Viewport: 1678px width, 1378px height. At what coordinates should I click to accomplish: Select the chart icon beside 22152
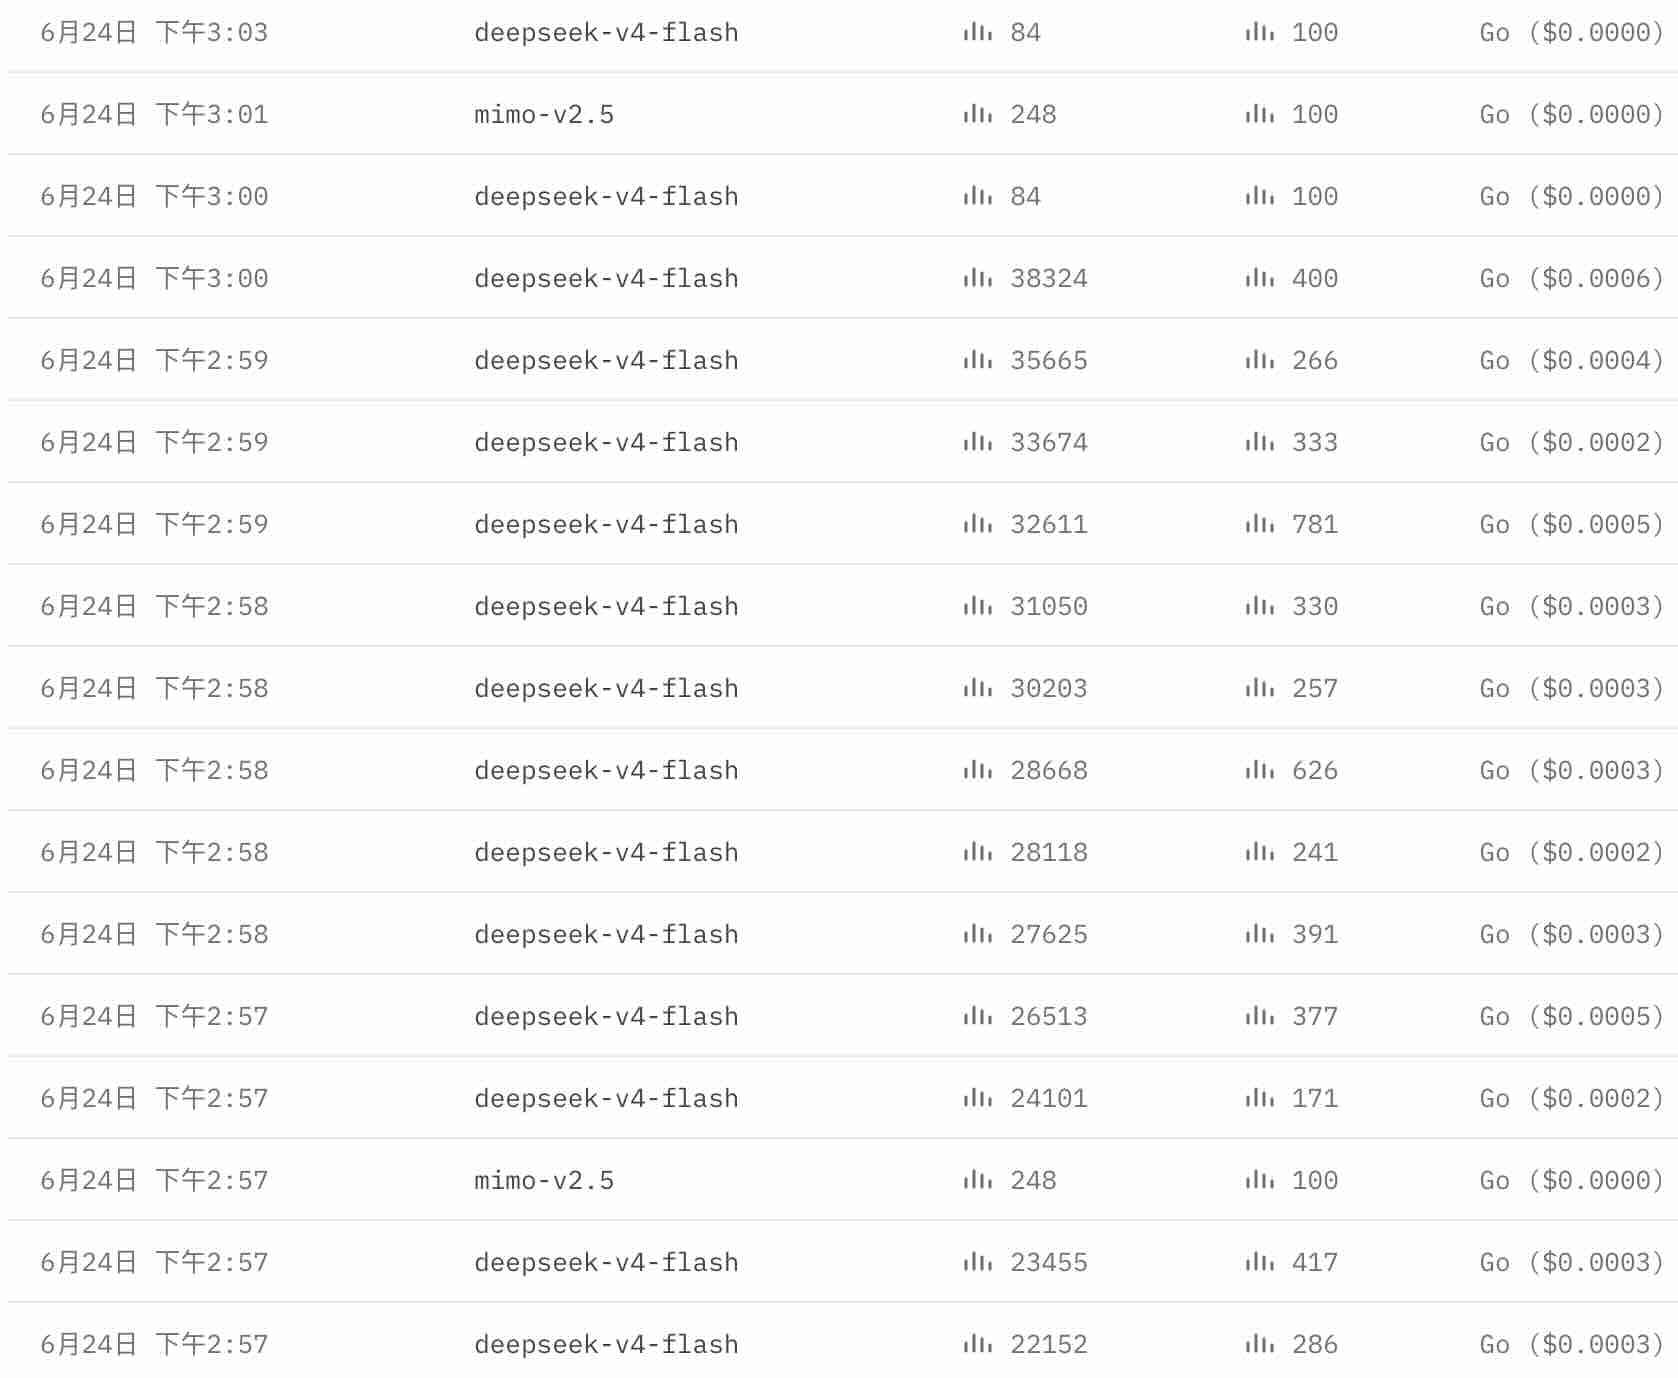[x=977, y=1344]
